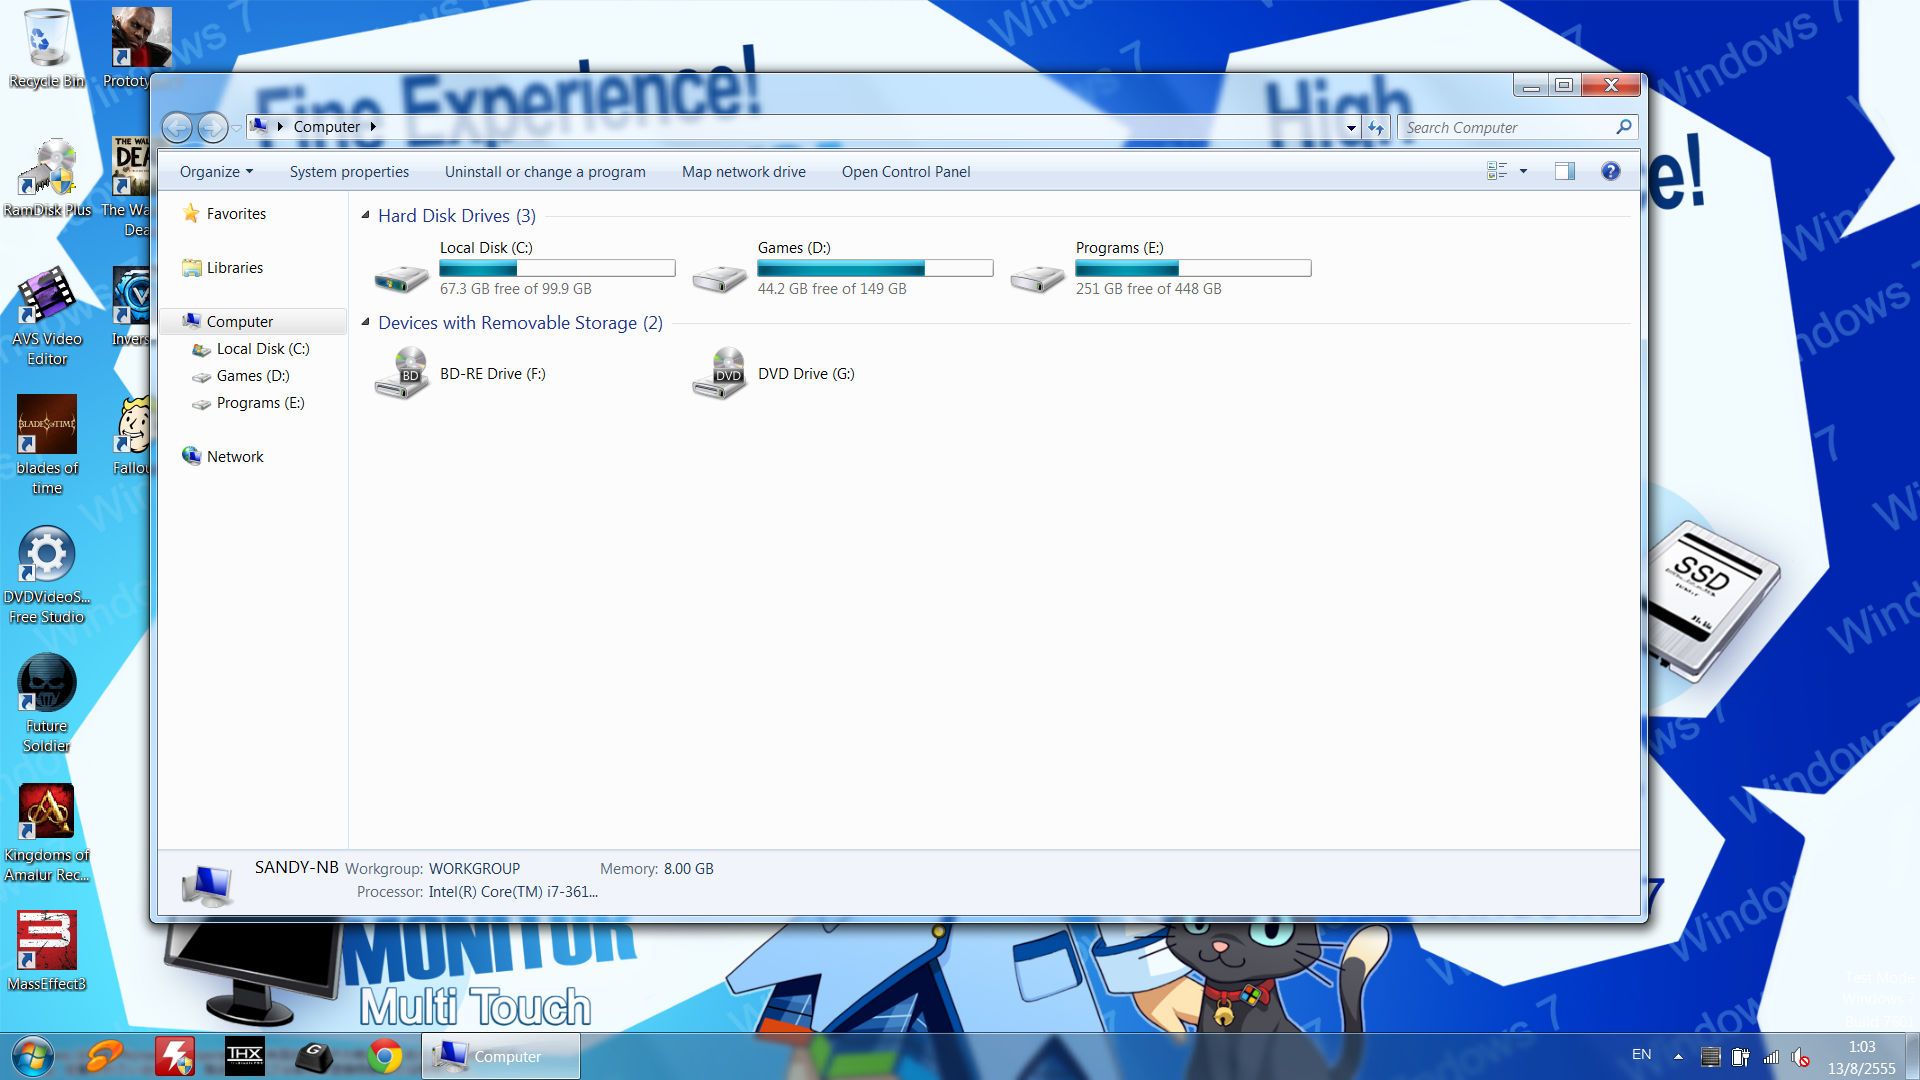Click the Windows Start orb
This screenshot has width=1920, height=1080.
pos(32,1056)
